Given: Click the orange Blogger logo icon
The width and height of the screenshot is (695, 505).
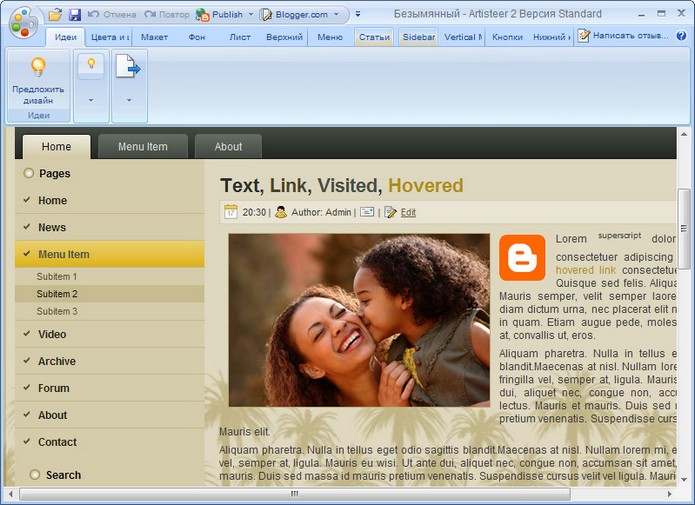Looking at the screenshot, I should [522, 258].
